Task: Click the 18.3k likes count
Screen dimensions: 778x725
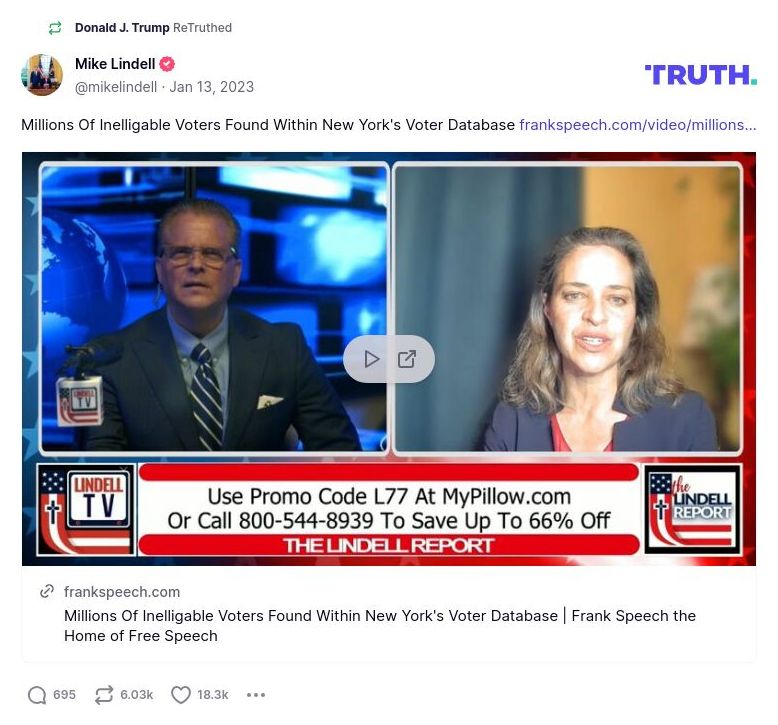Action: (213, 695)
